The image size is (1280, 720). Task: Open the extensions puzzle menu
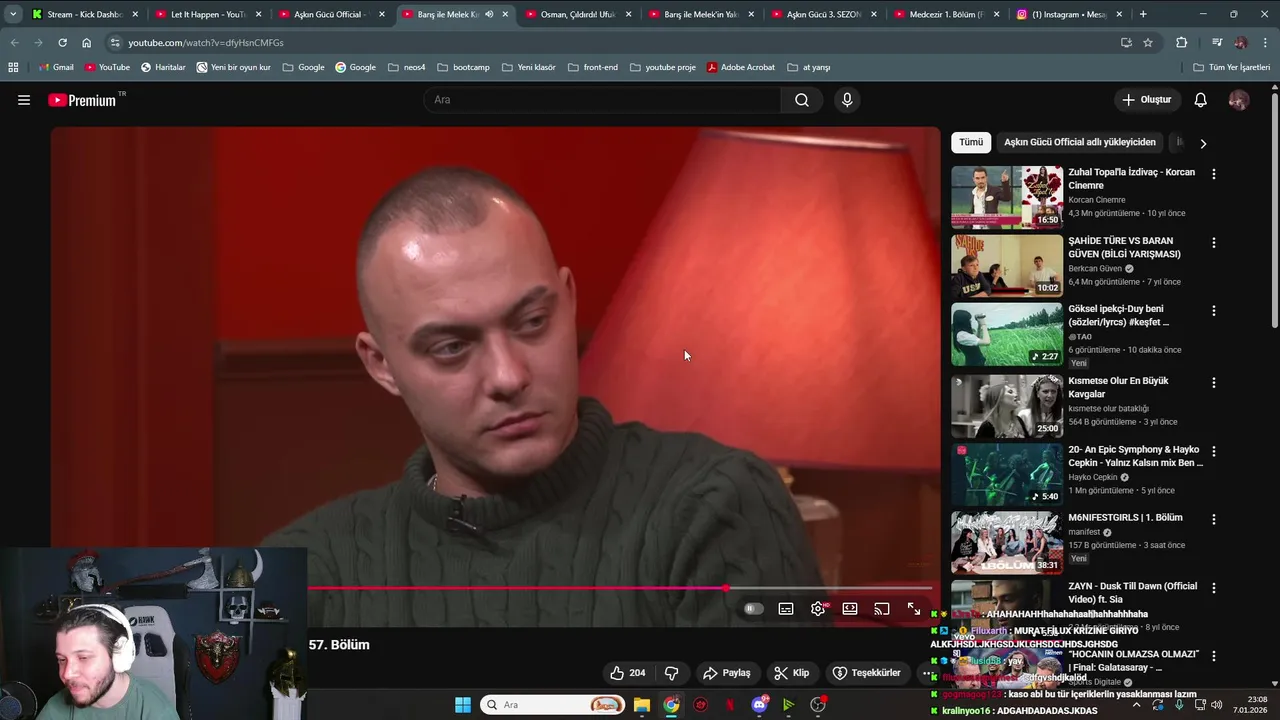(1182, 43)
